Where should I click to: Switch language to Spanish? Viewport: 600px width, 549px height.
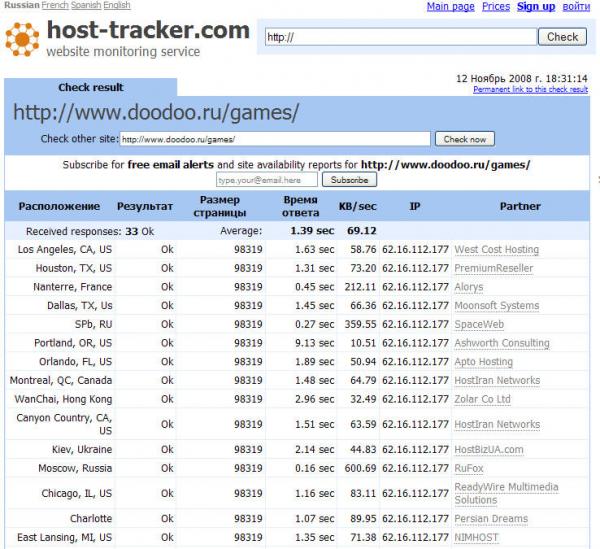click(86, 5)
